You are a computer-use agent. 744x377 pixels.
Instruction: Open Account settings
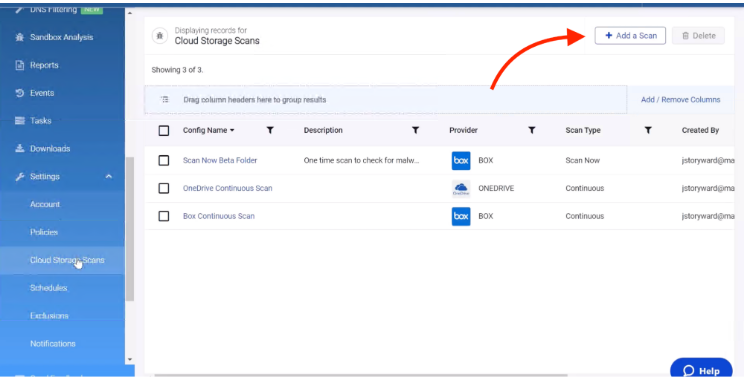click(45, 204)
